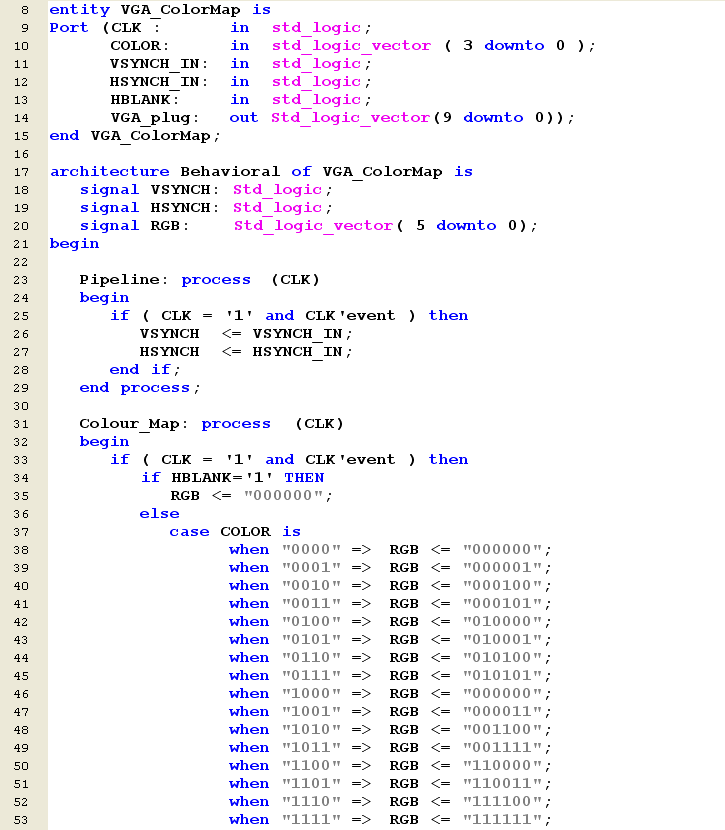
Task: Click 'std_logic_vector' type on line 10
Action: (x=351, y=46)
